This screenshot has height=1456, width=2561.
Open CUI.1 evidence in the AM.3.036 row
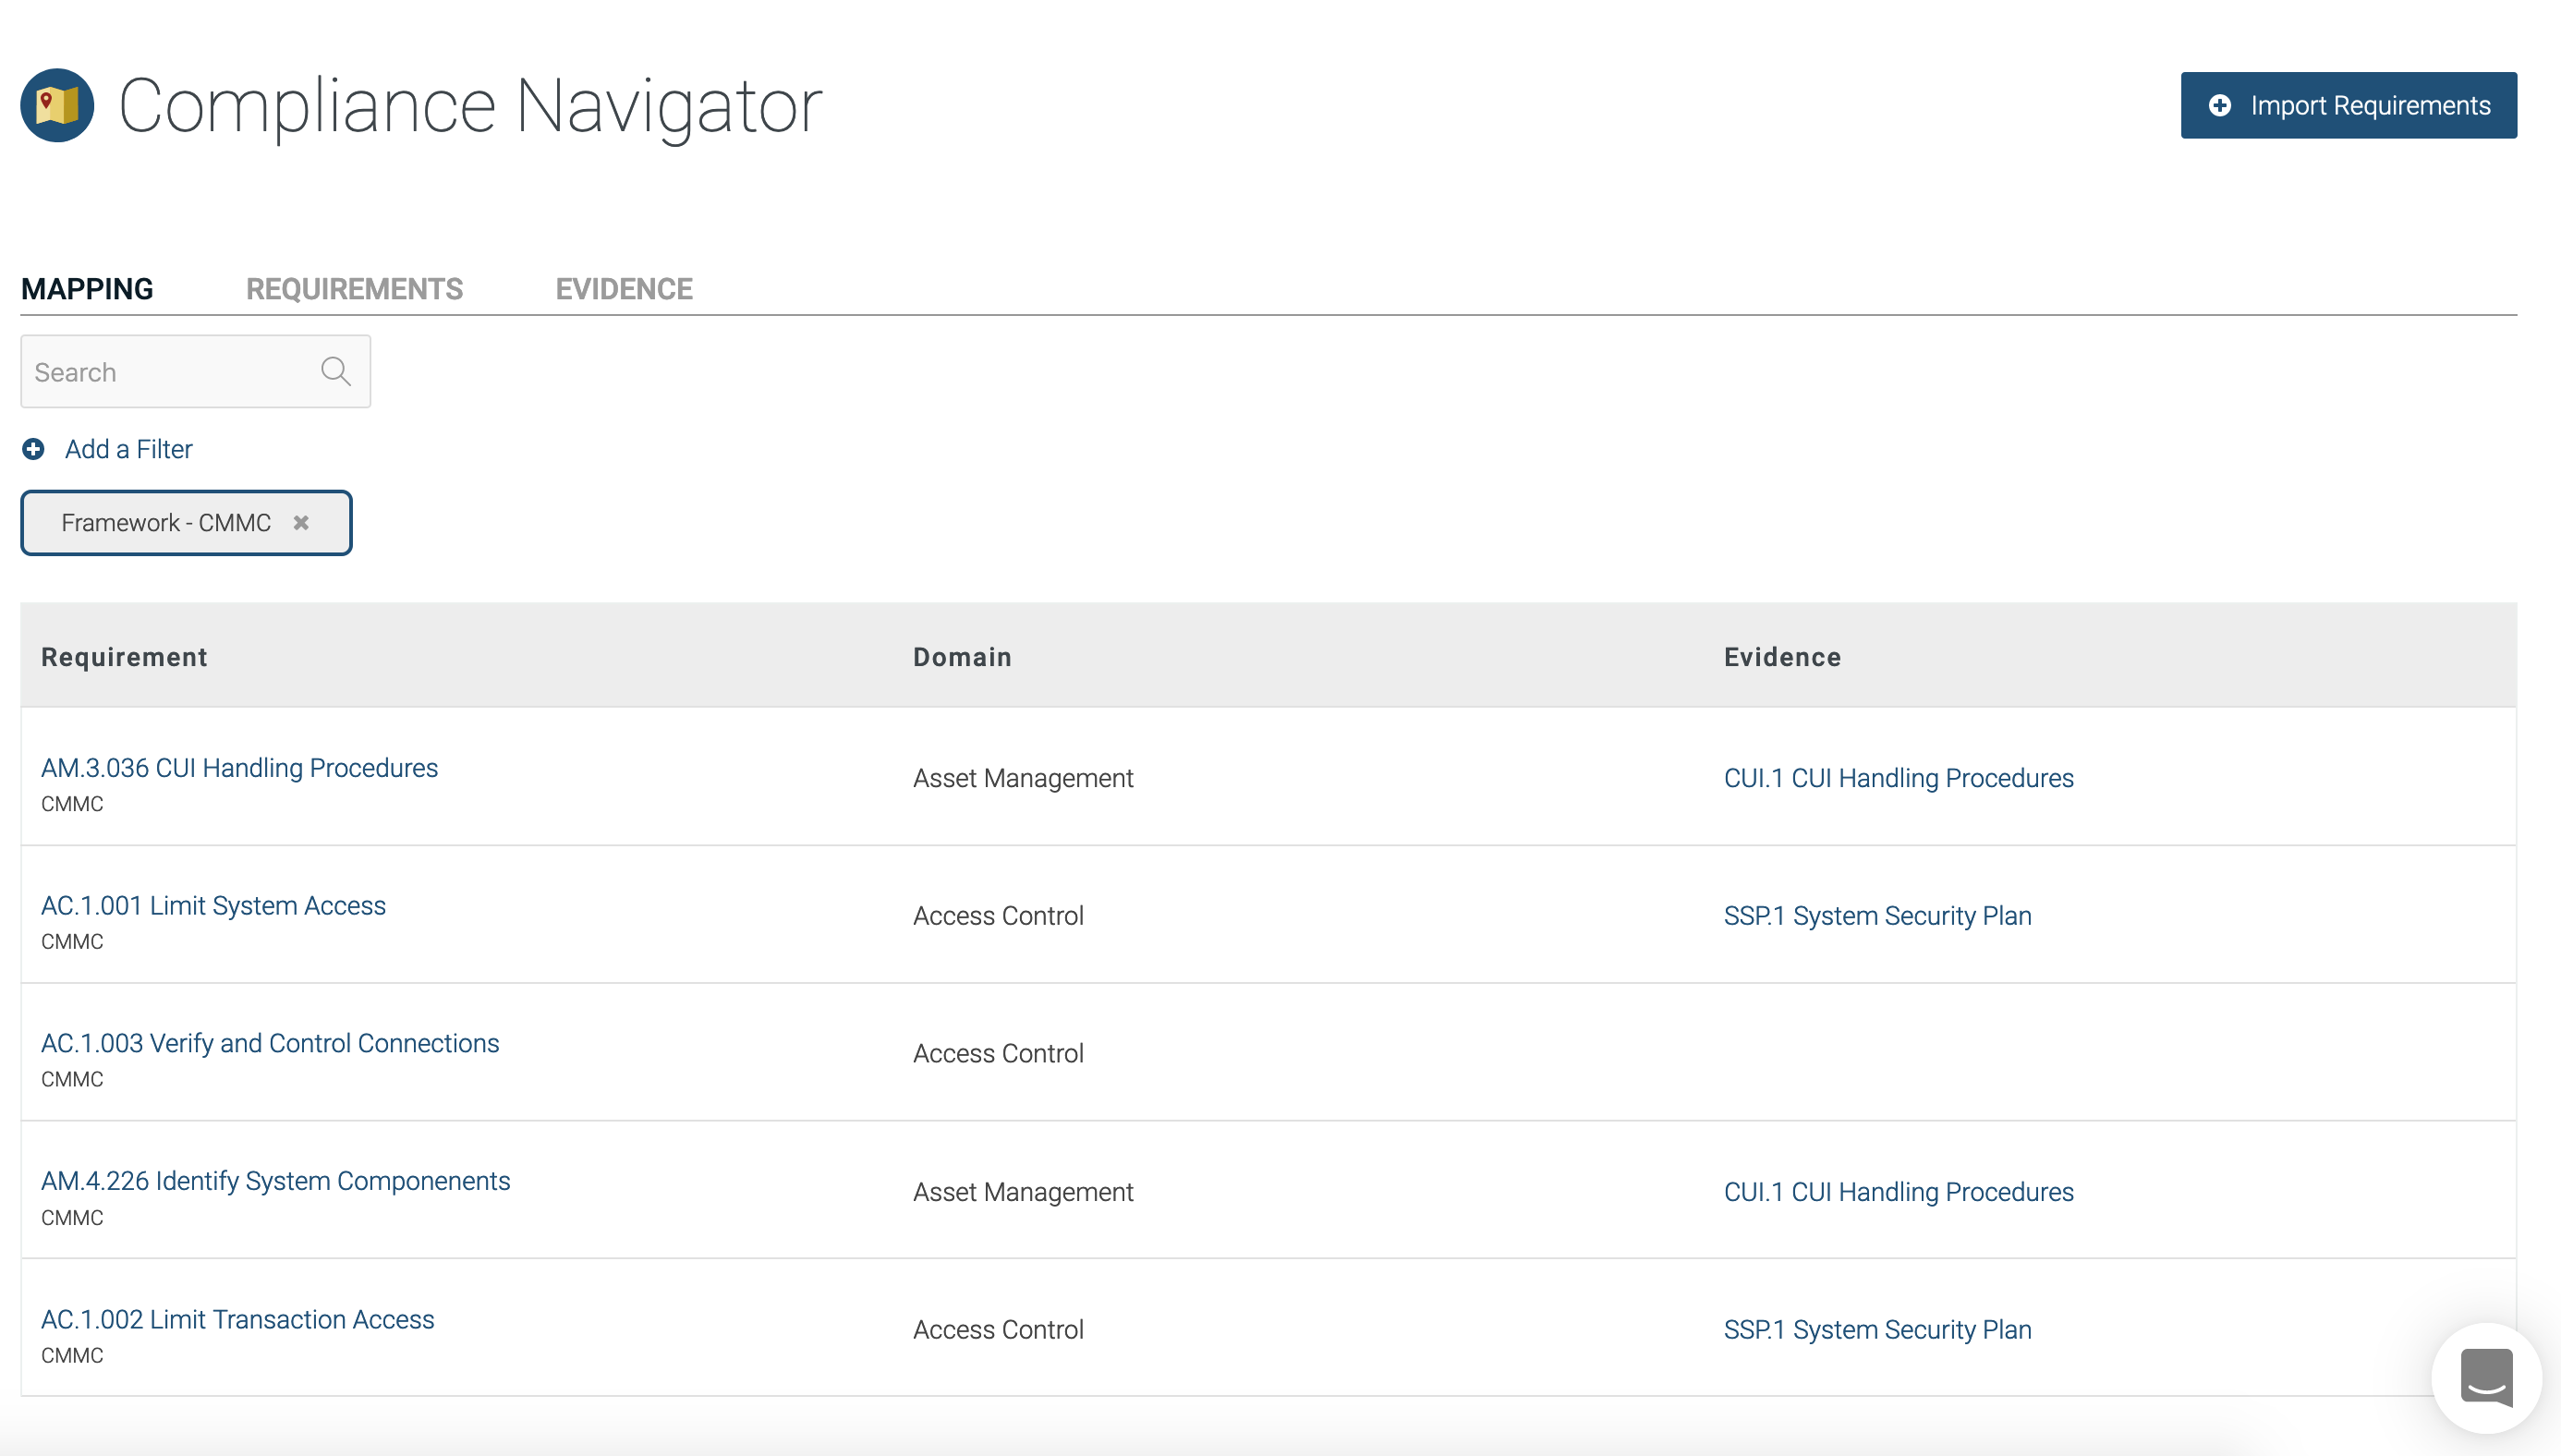click(x=1898, y=777)
